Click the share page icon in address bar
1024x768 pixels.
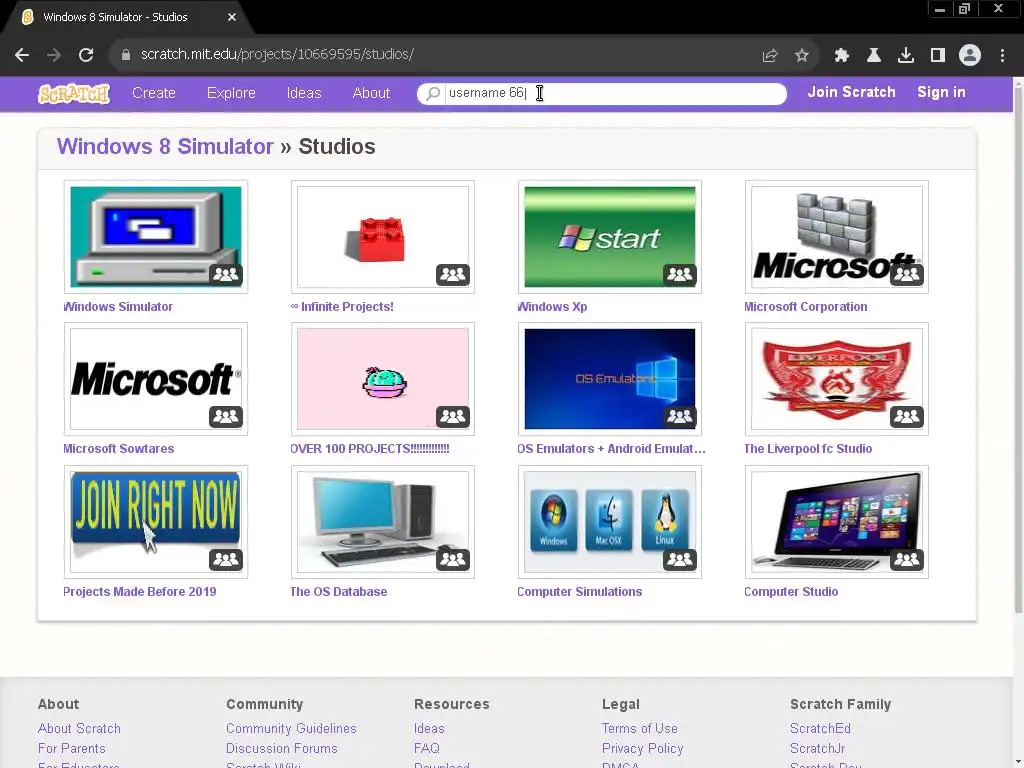pyautogui.click(x=770, y=56)
